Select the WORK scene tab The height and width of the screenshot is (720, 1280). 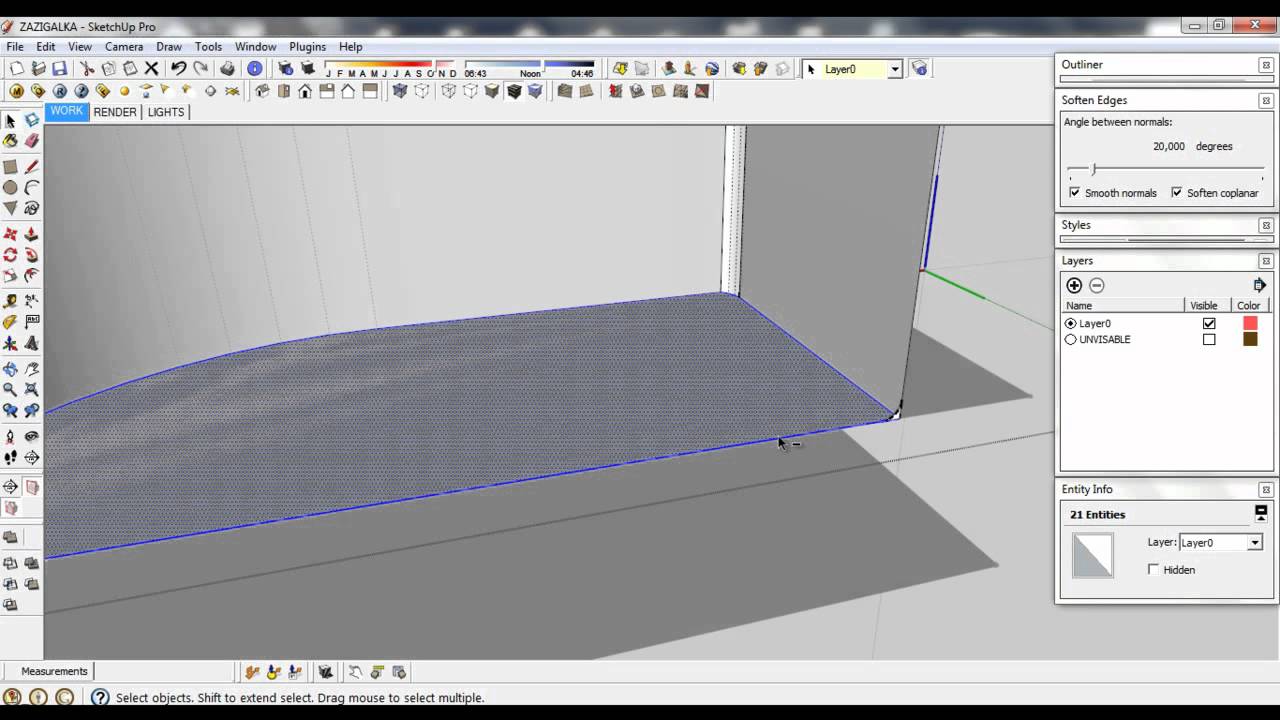click(x=67, y=111)
